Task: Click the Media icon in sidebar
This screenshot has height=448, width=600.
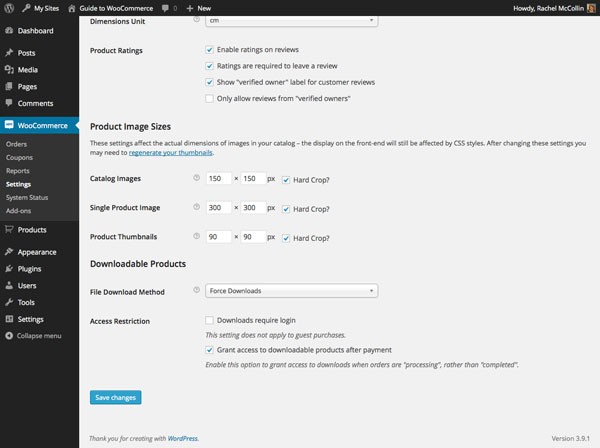Action: (x=9, y=70)
